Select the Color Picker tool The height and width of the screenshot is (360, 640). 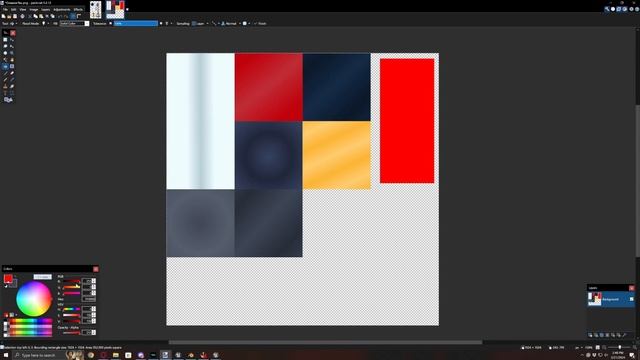pos(12,80)
